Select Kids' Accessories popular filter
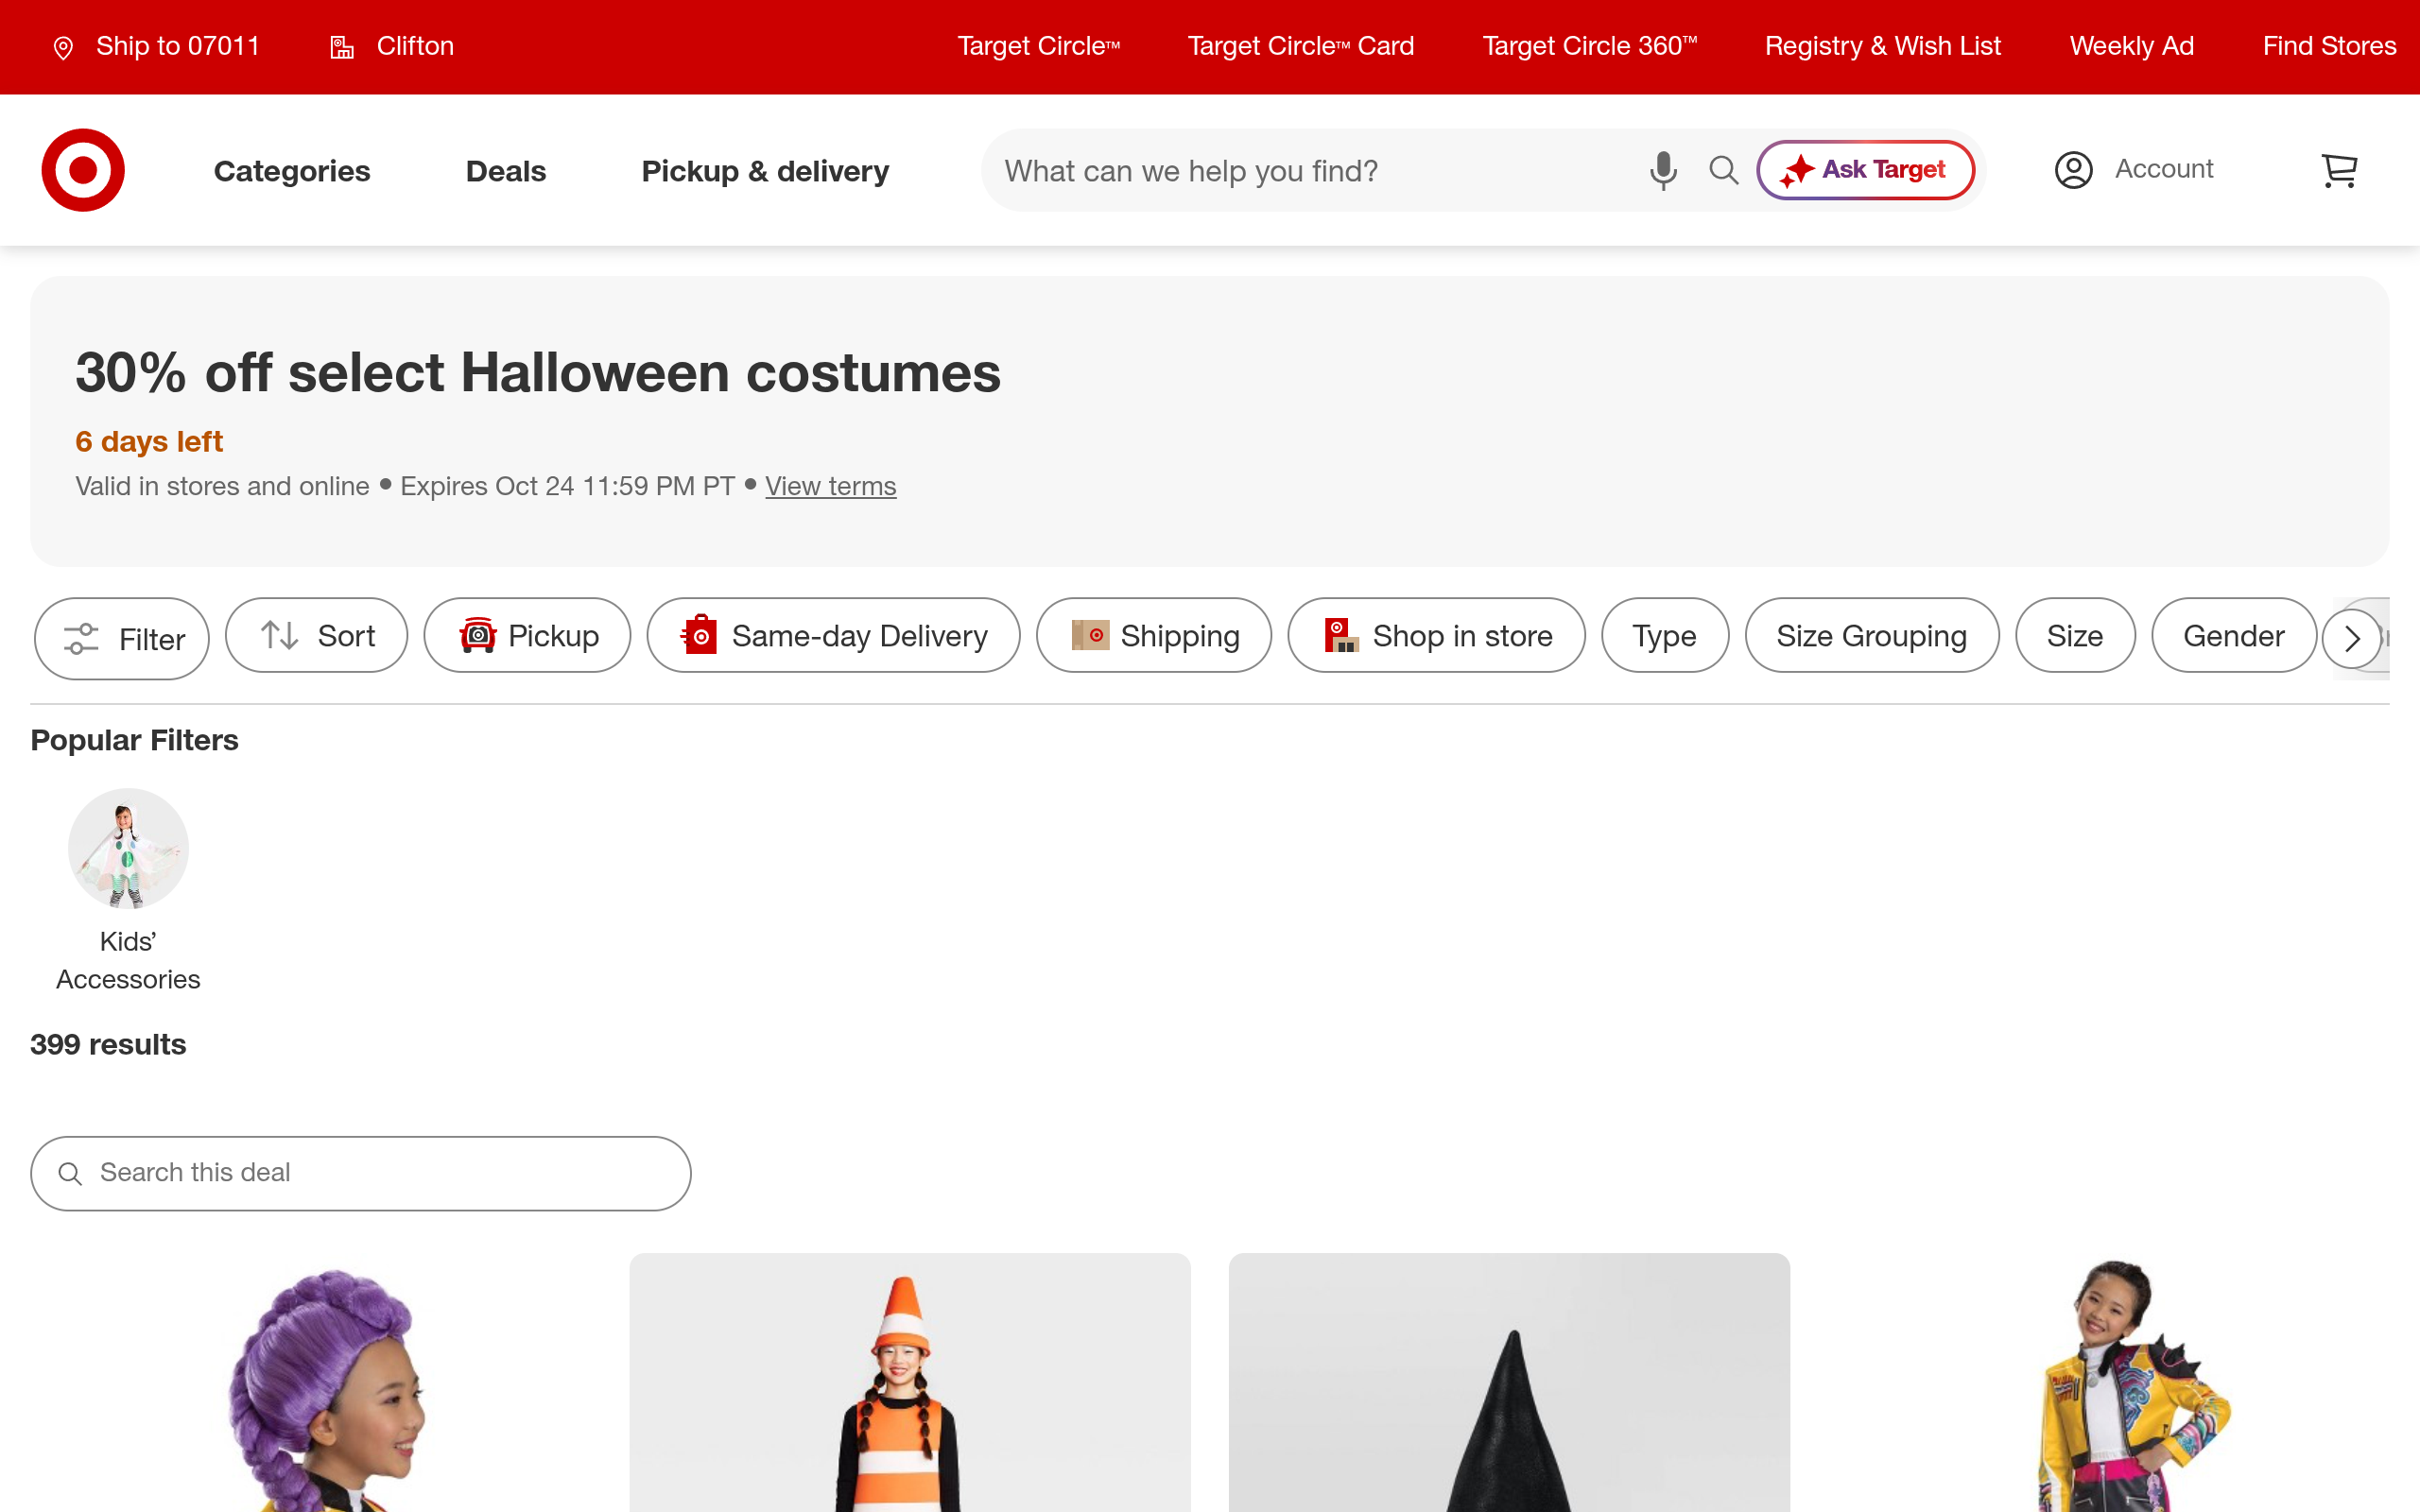This screenshot has height=1512, width=2420. point(128,891)
